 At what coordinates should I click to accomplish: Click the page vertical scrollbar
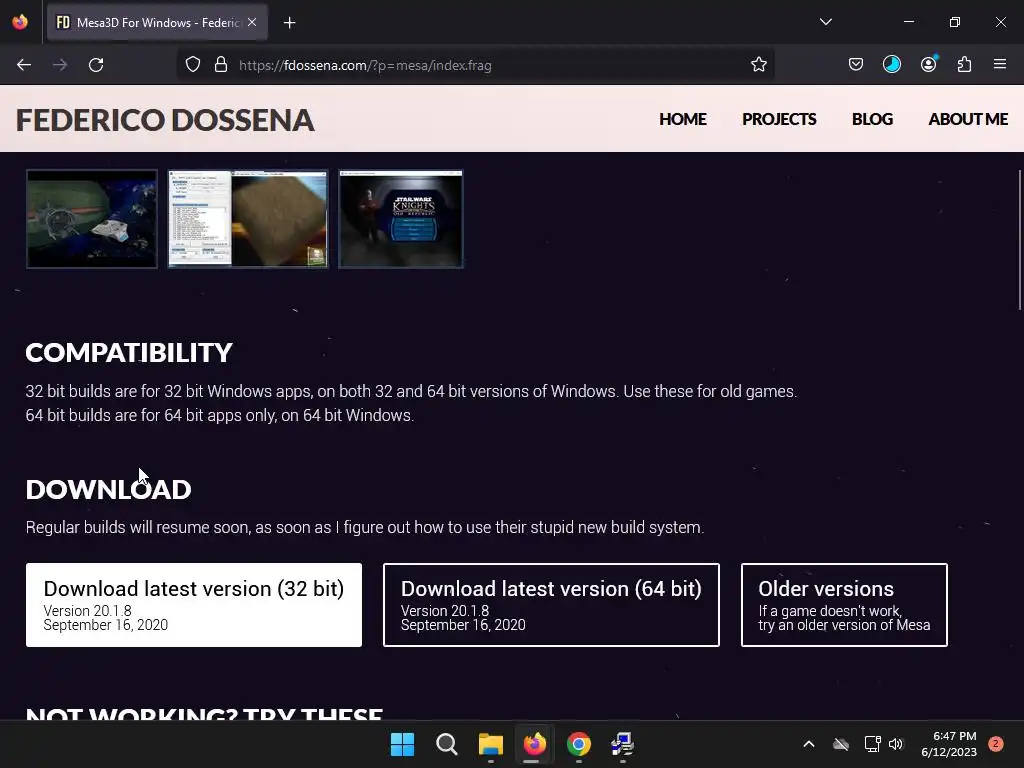[1020, 240]
